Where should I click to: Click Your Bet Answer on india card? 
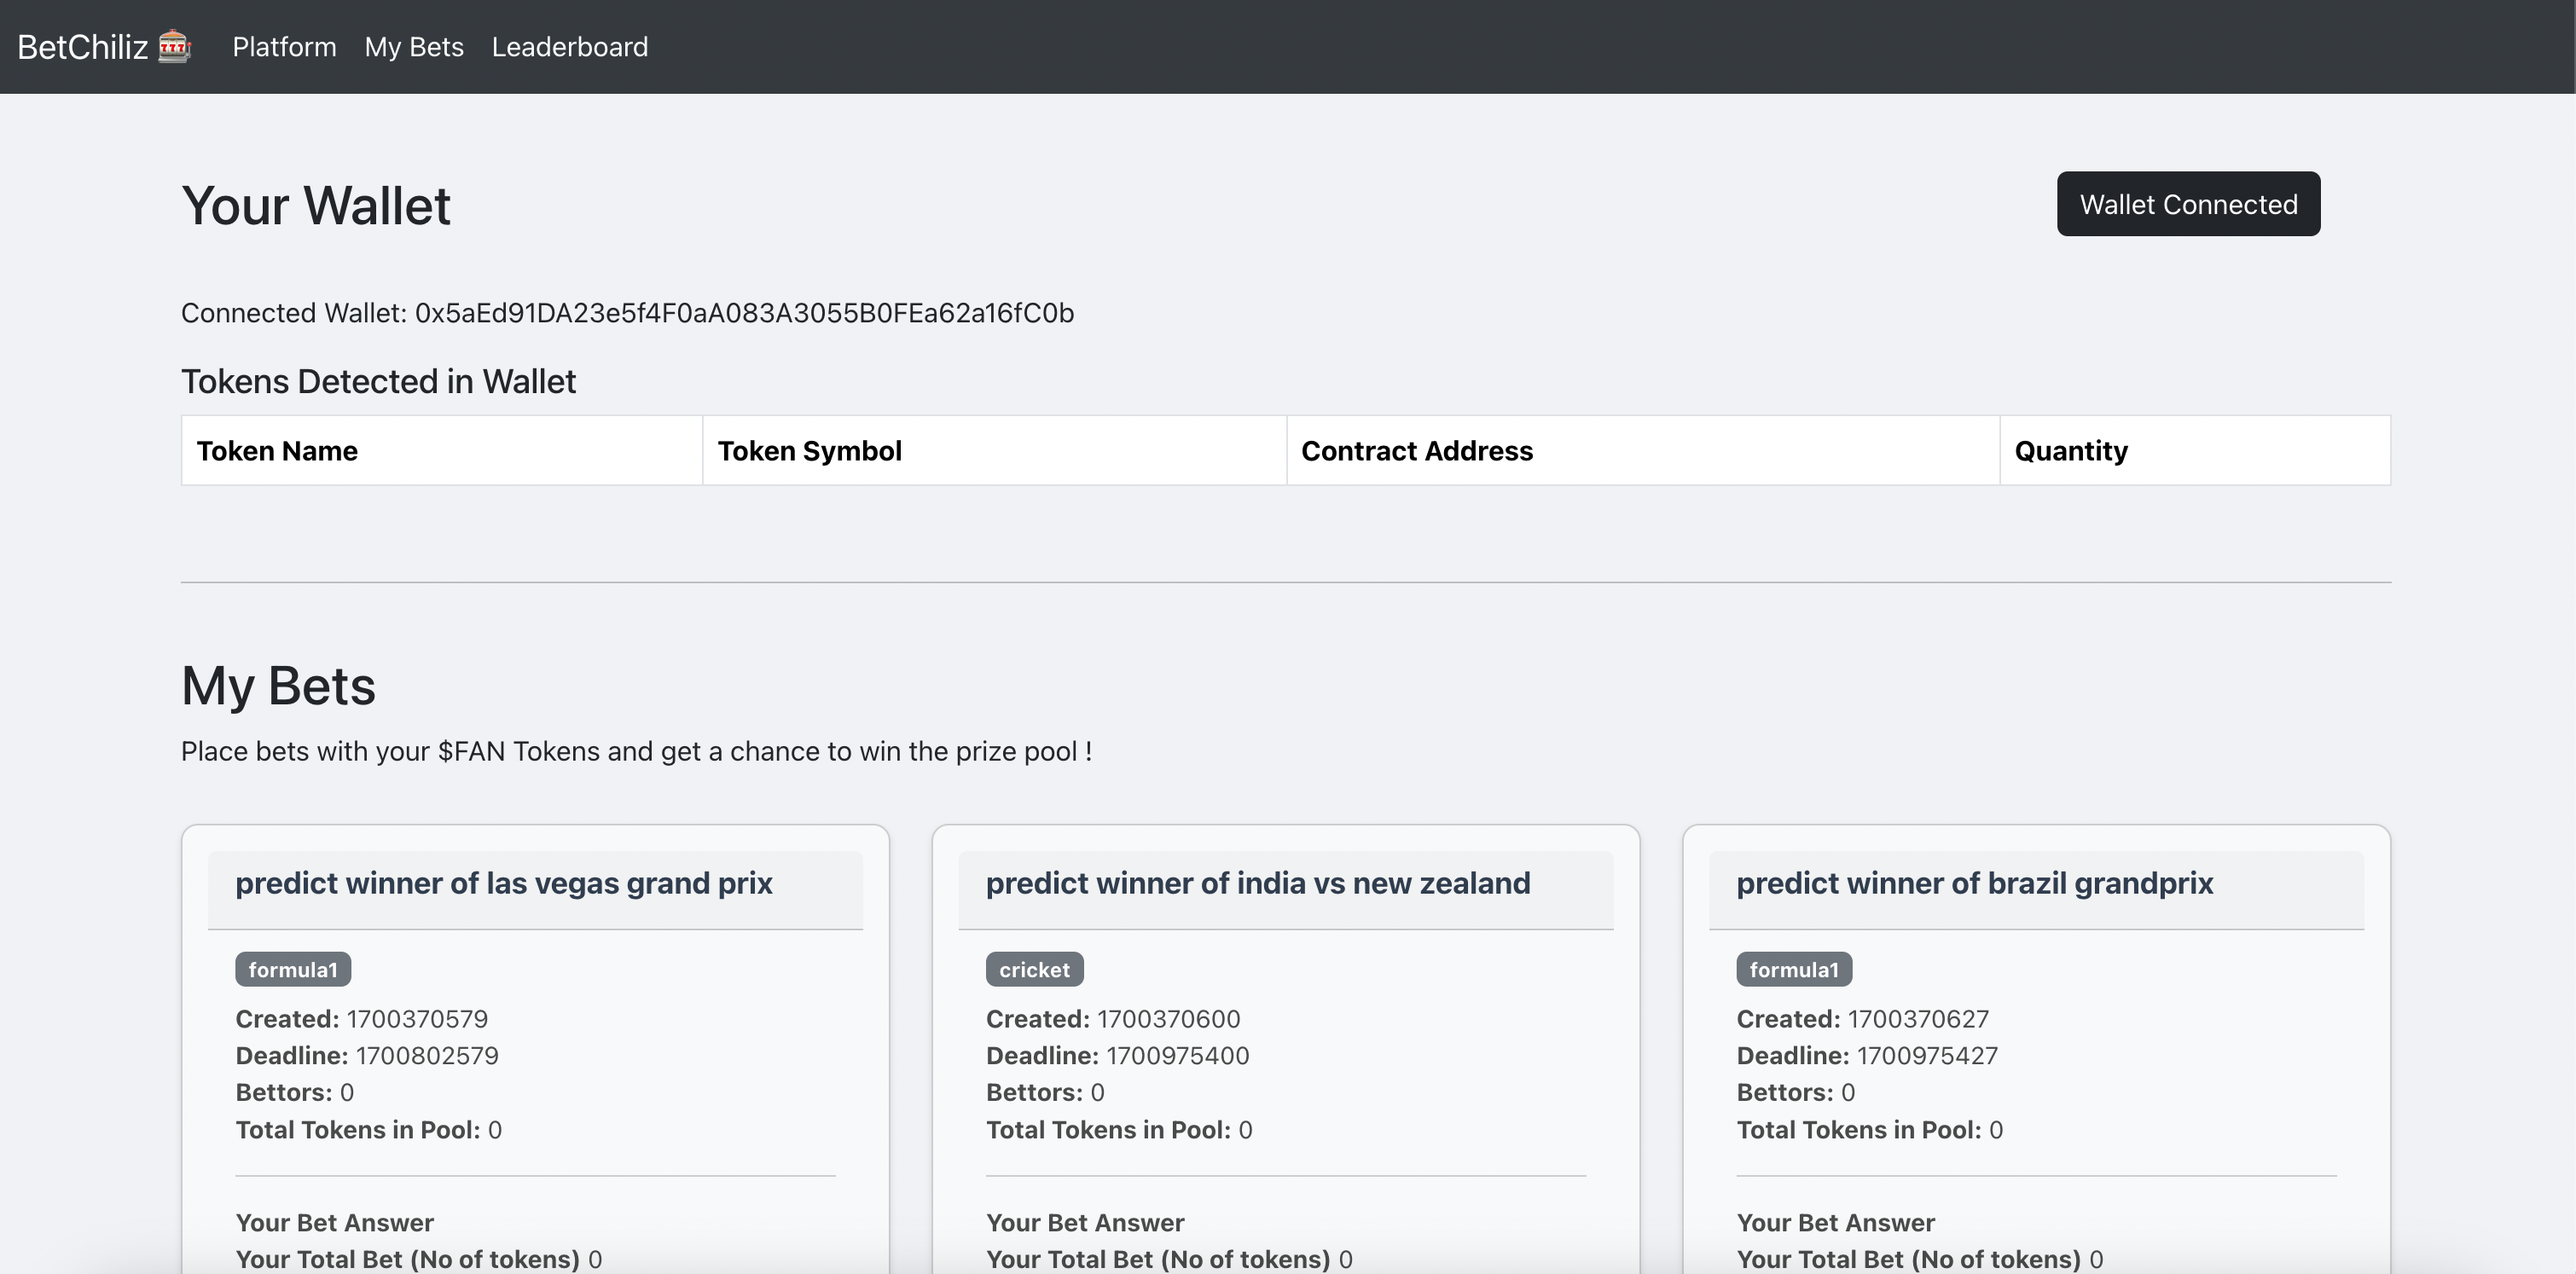1085,1223
